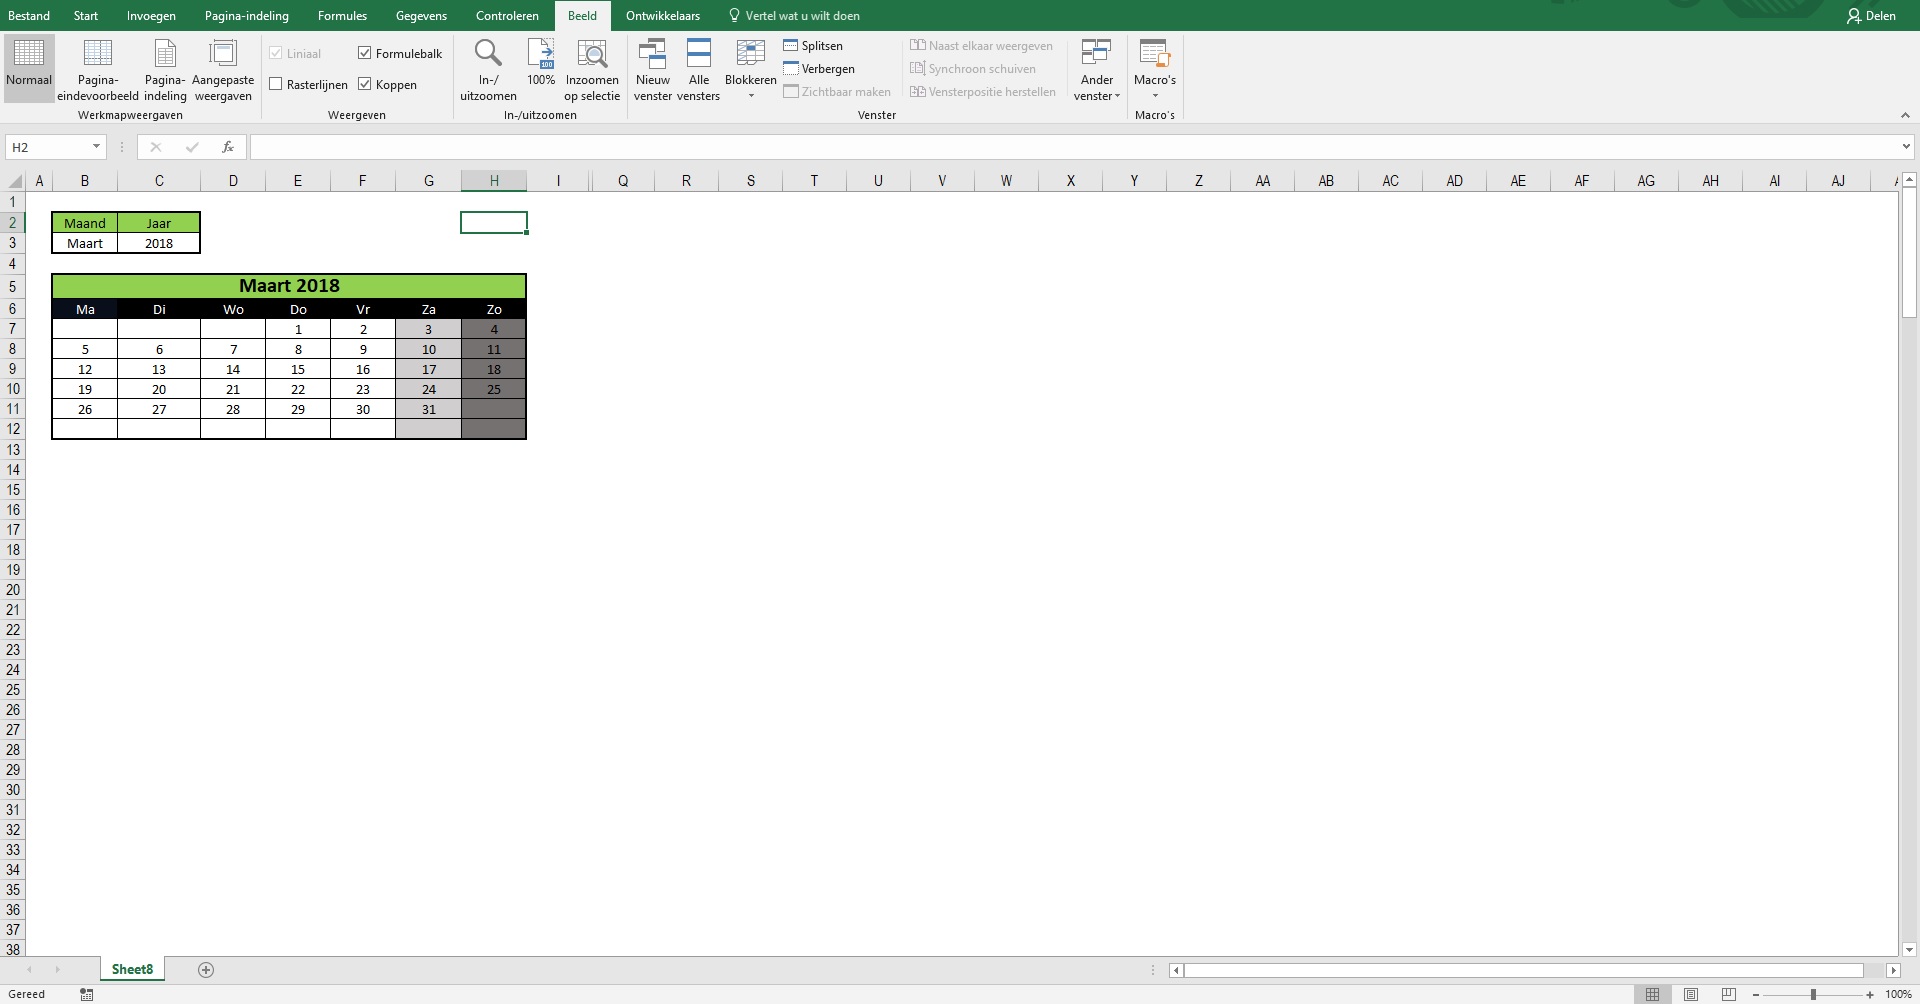Screen dimensions: 1920x1004
Task: Click the Ander venster button
Action: pos(1097,70)
